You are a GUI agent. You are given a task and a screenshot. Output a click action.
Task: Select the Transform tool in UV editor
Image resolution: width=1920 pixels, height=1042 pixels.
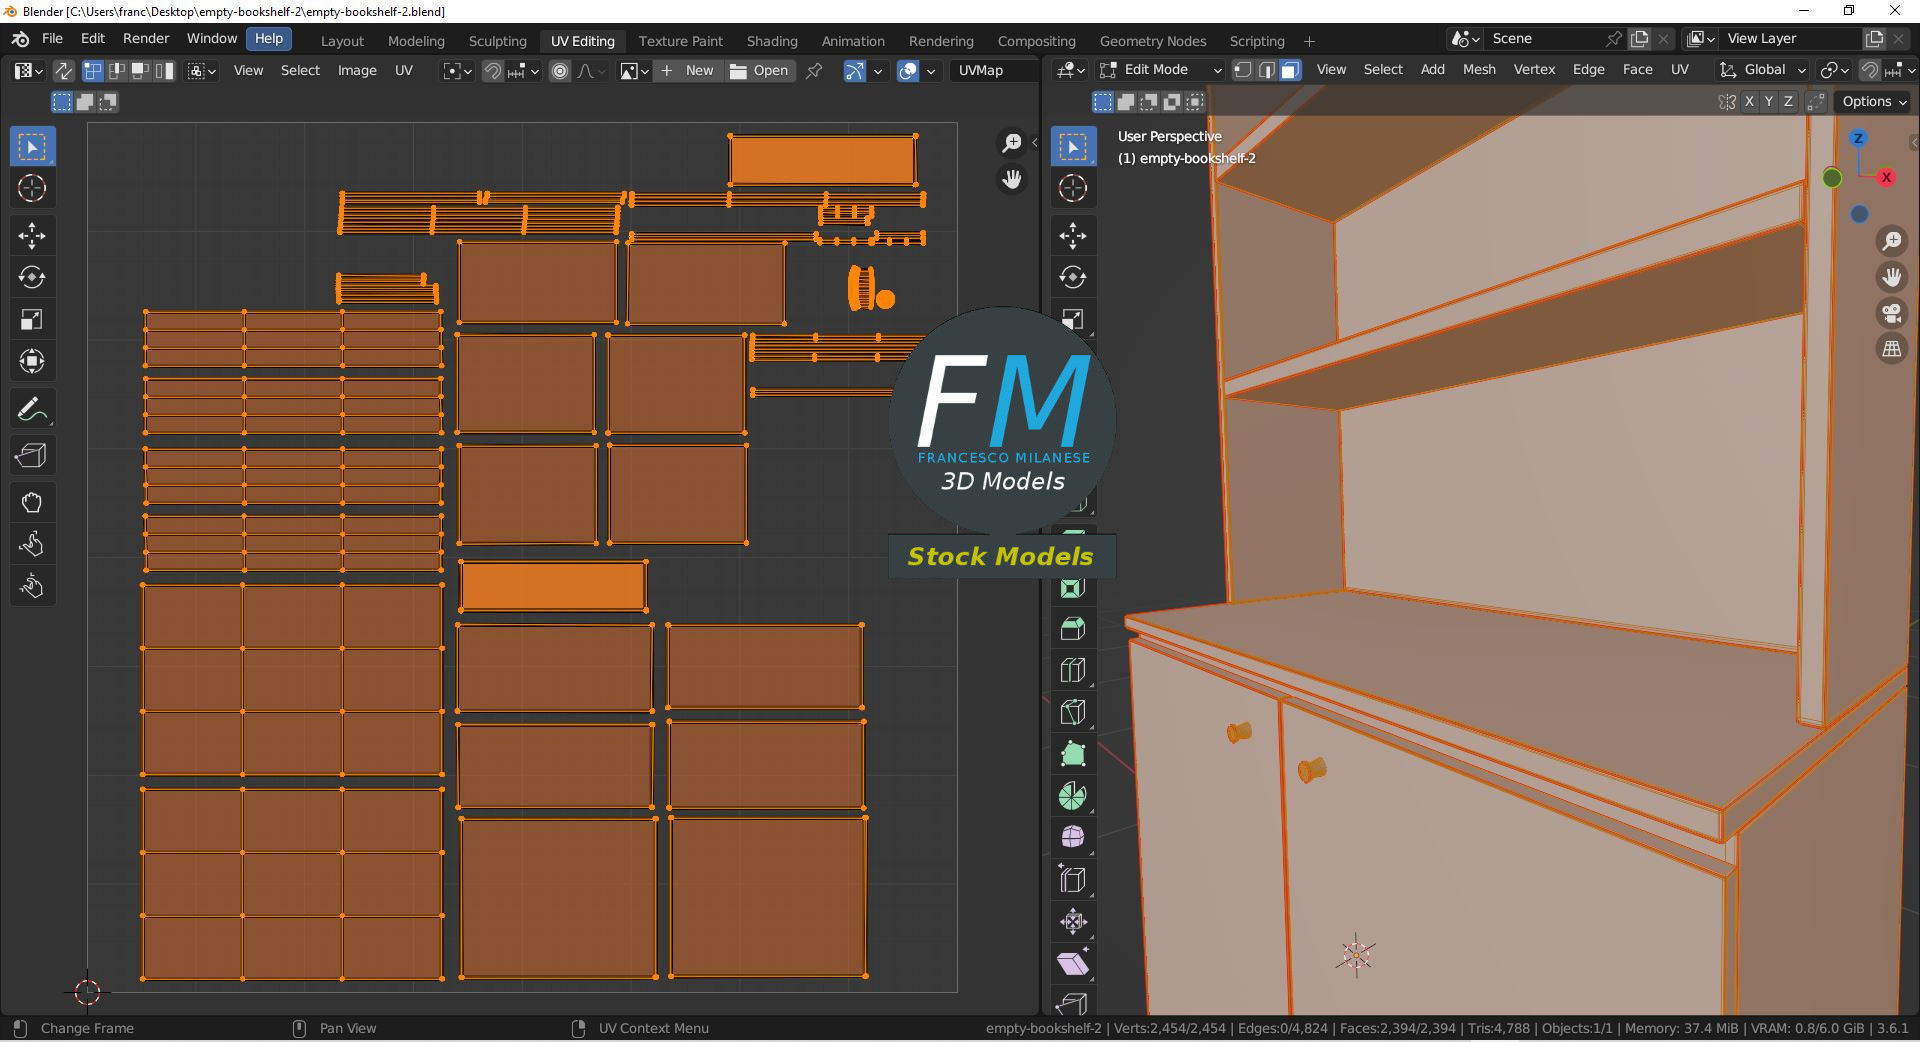(x=32, y=362)
